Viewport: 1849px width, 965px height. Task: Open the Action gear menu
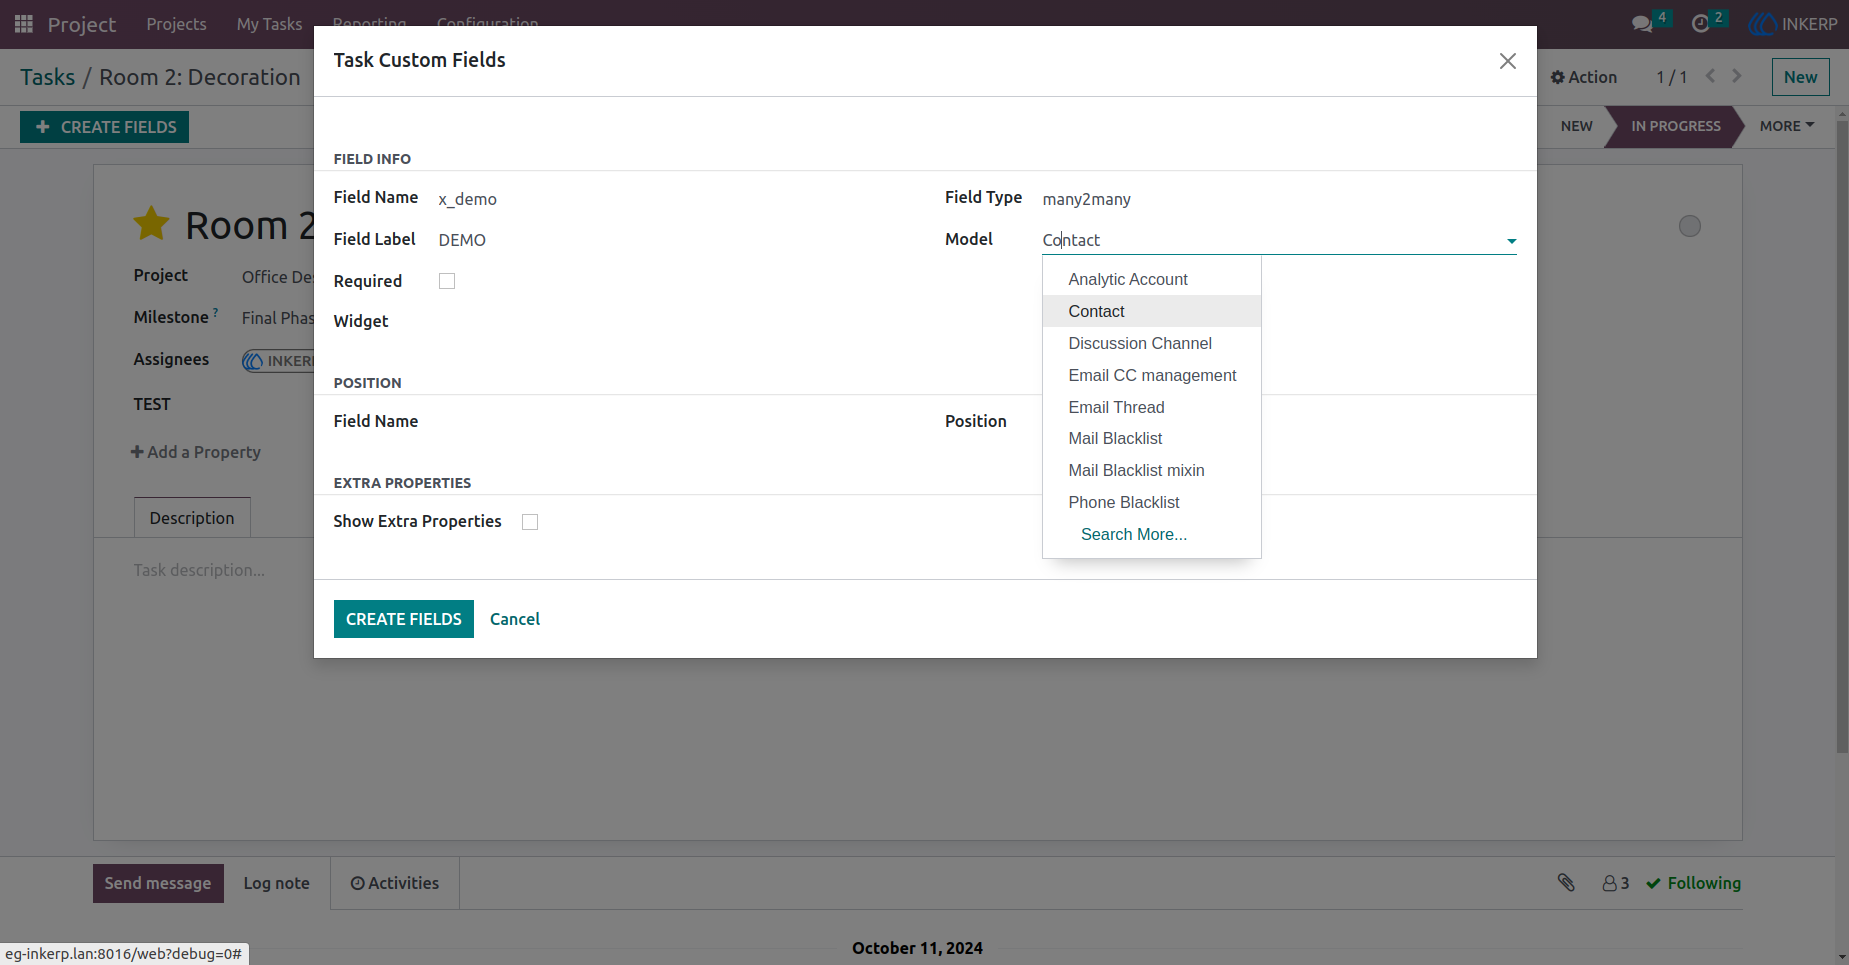click(1583, 77)
